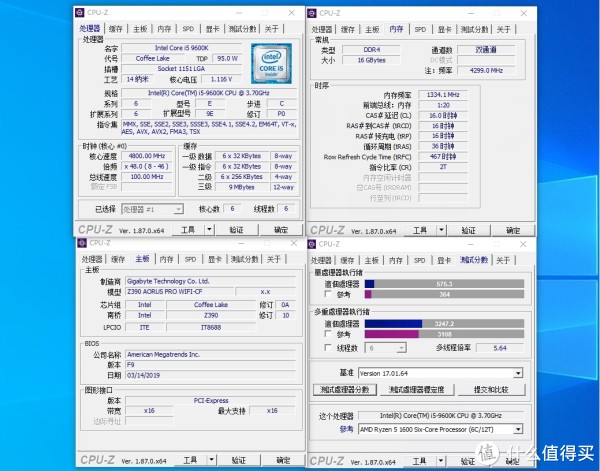Screen dimensions: 600x471
Task: Click 测试处理器分数 bench CPU button
Action: coord(344,390)
